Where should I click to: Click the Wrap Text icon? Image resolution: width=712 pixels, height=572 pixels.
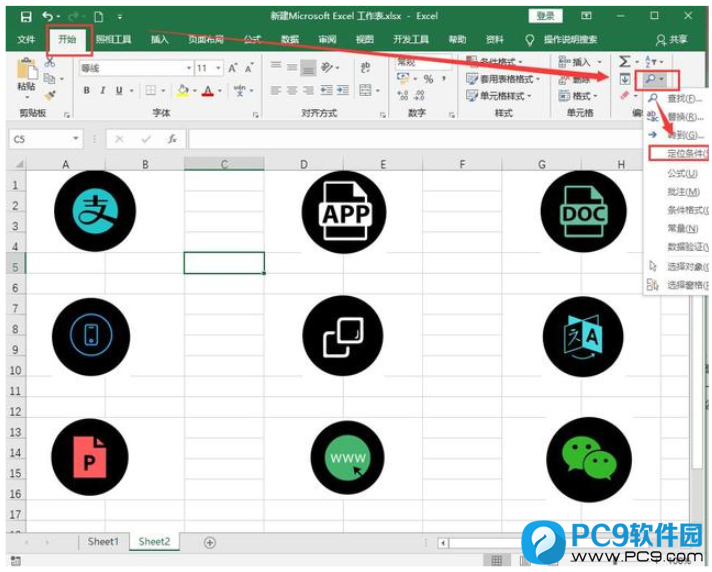(x=365, y=68)
